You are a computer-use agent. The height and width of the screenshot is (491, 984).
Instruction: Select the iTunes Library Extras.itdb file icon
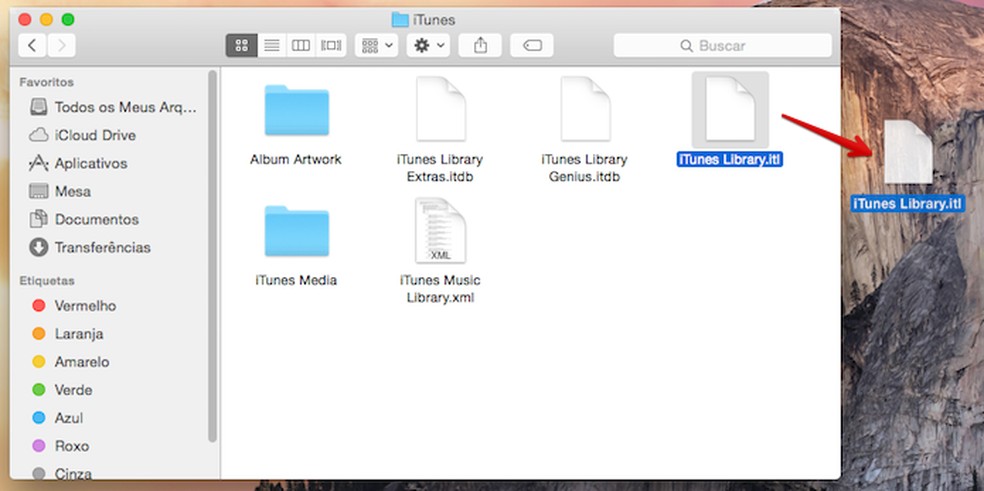[441, 109]
